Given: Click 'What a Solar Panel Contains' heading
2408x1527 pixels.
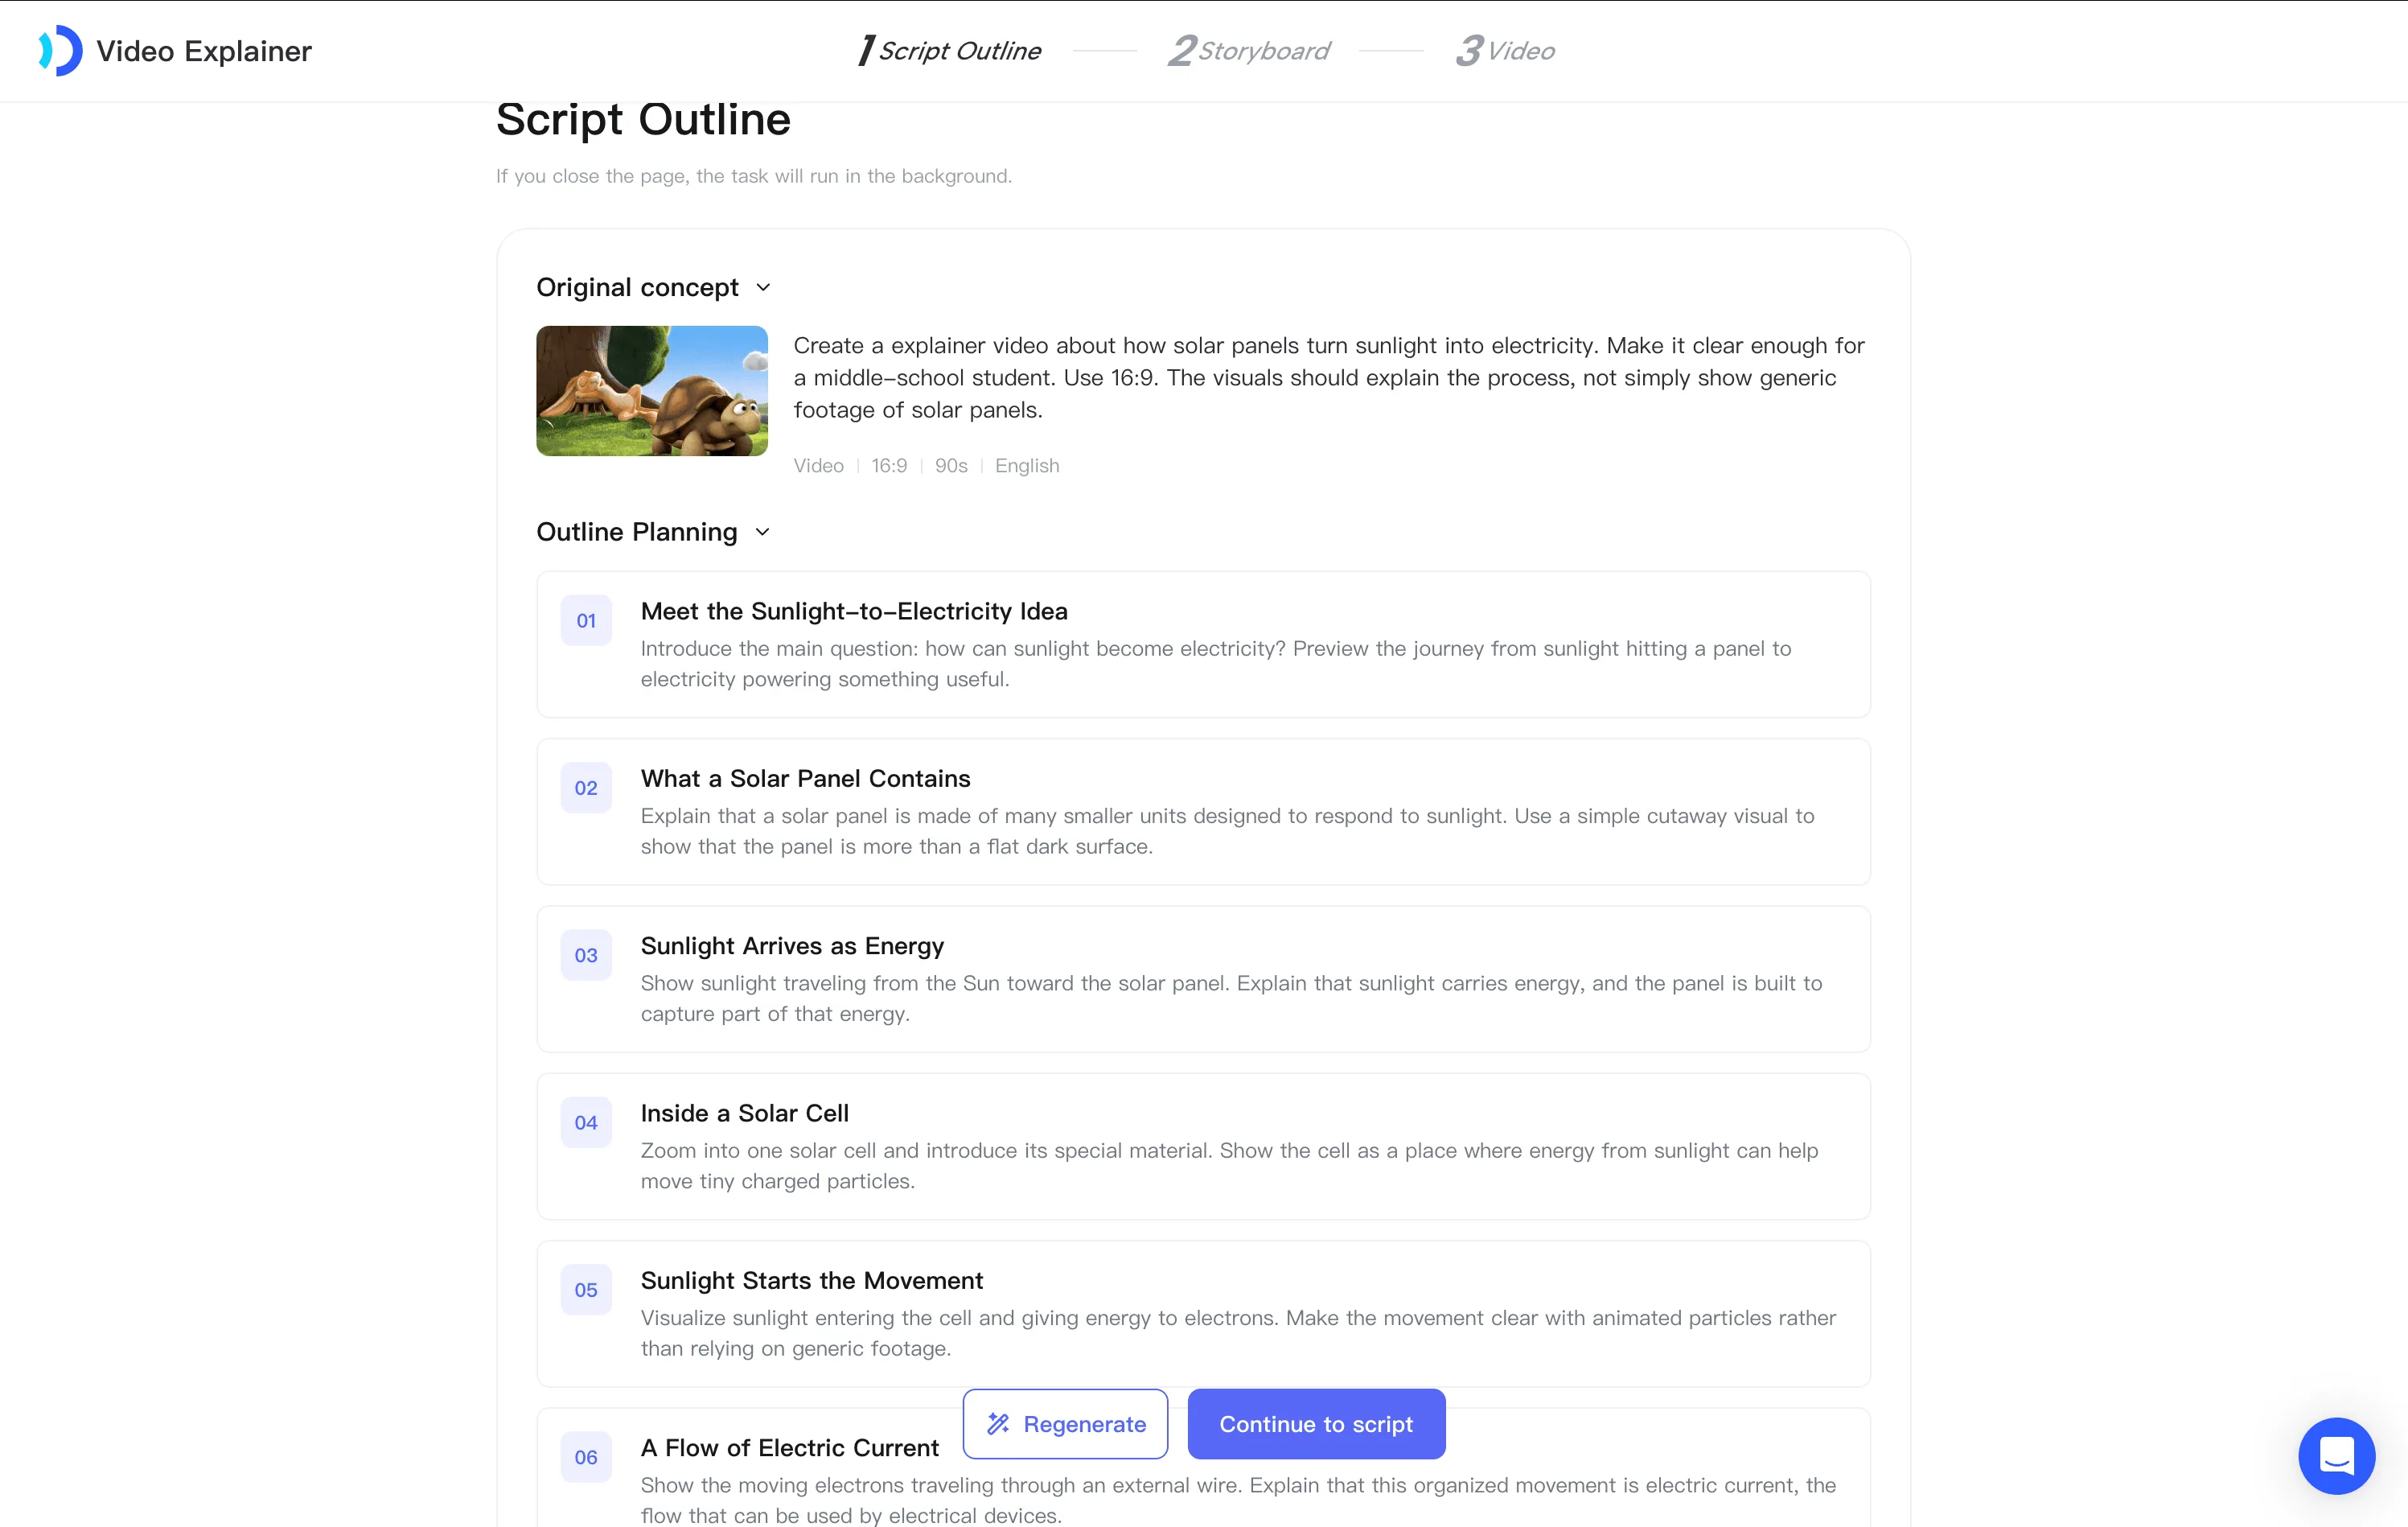Looking at the screenshot, I should pos(805,779).
